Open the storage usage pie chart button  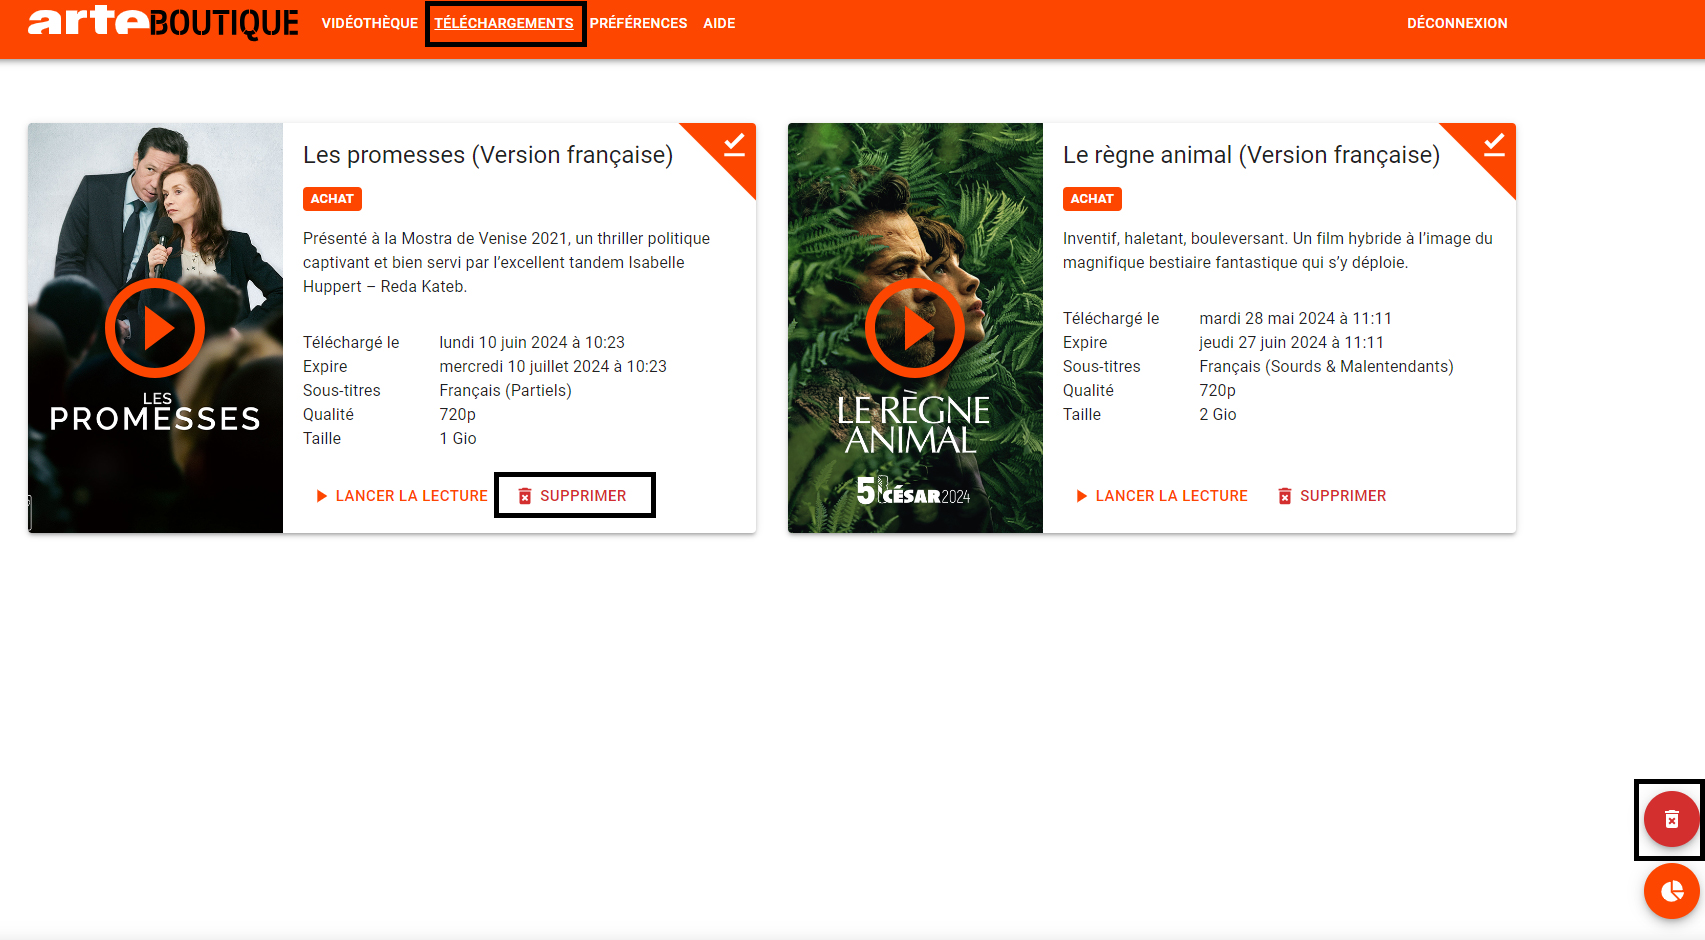[1672, 891]
